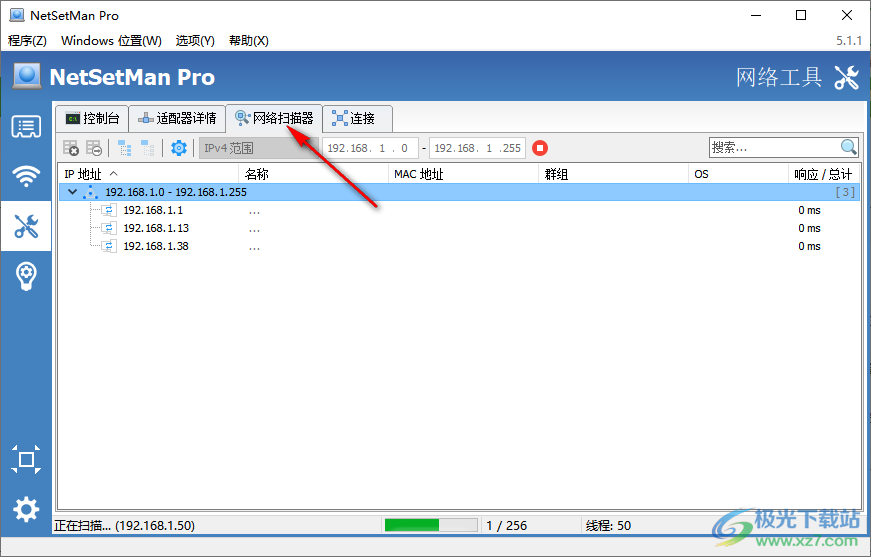
Task: Click the start IP field 192.168.1.0
Action: click(x=370, y=148)
